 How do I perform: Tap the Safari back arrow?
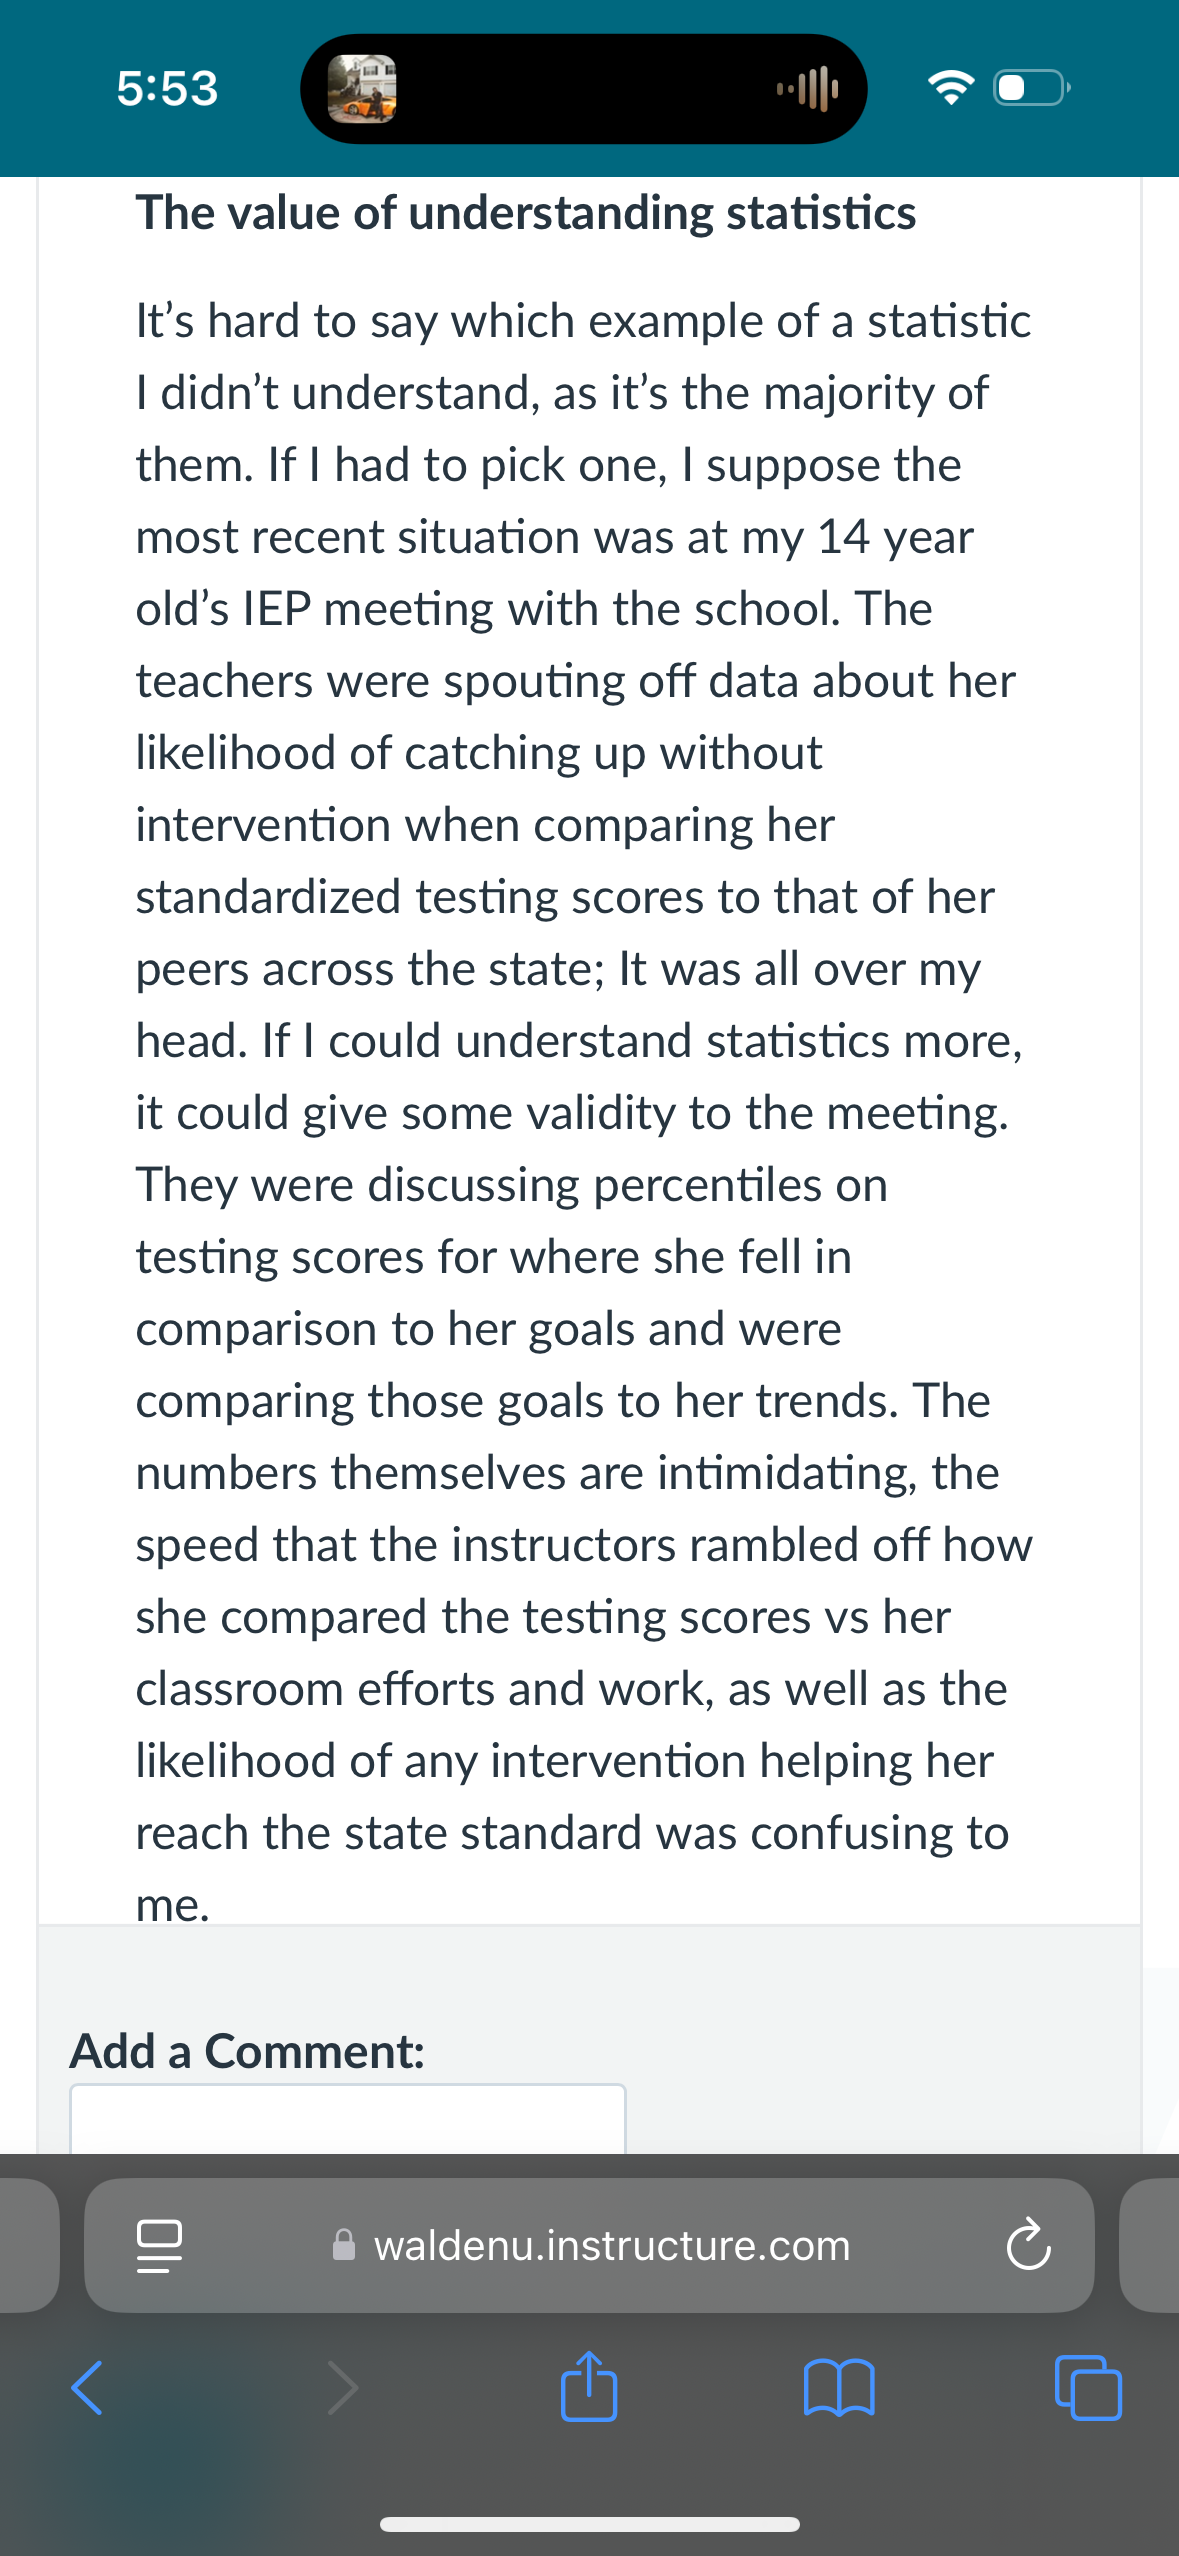pos(87,2388)
